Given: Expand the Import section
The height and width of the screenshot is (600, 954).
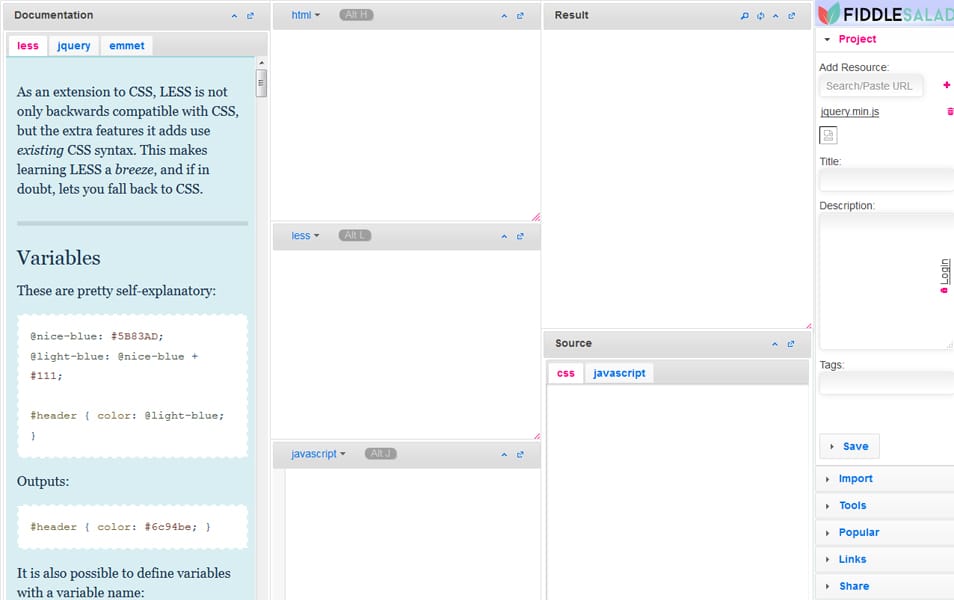Looking at the screenshot, I should pos(855,479).
